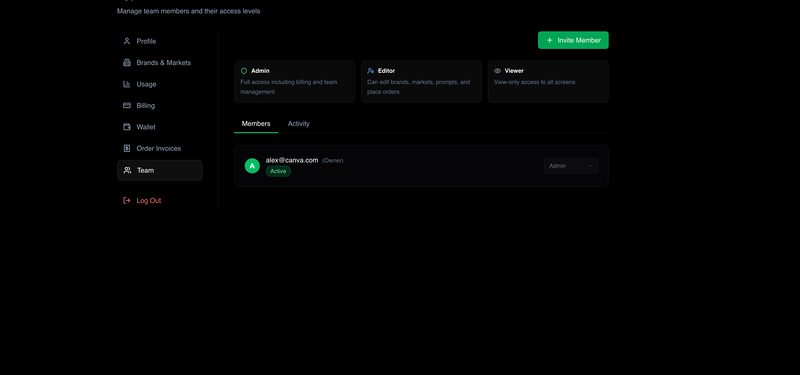Click the Profile person icon

(127, 41)
